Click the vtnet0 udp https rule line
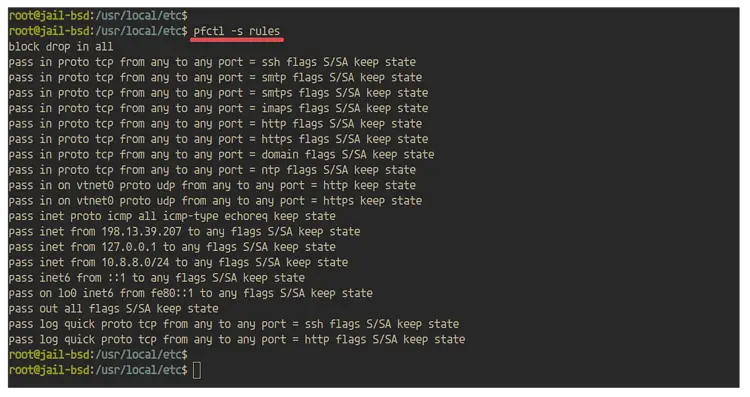Image resolution: width=750 pixels, height=397 pixels. pyautogui.click(x=215, y=201)
